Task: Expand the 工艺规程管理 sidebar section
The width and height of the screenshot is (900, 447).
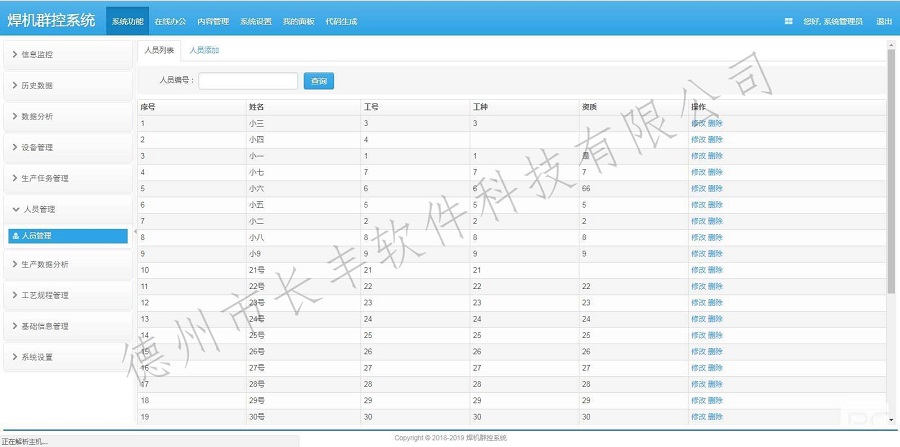Action: pos(66,295)
